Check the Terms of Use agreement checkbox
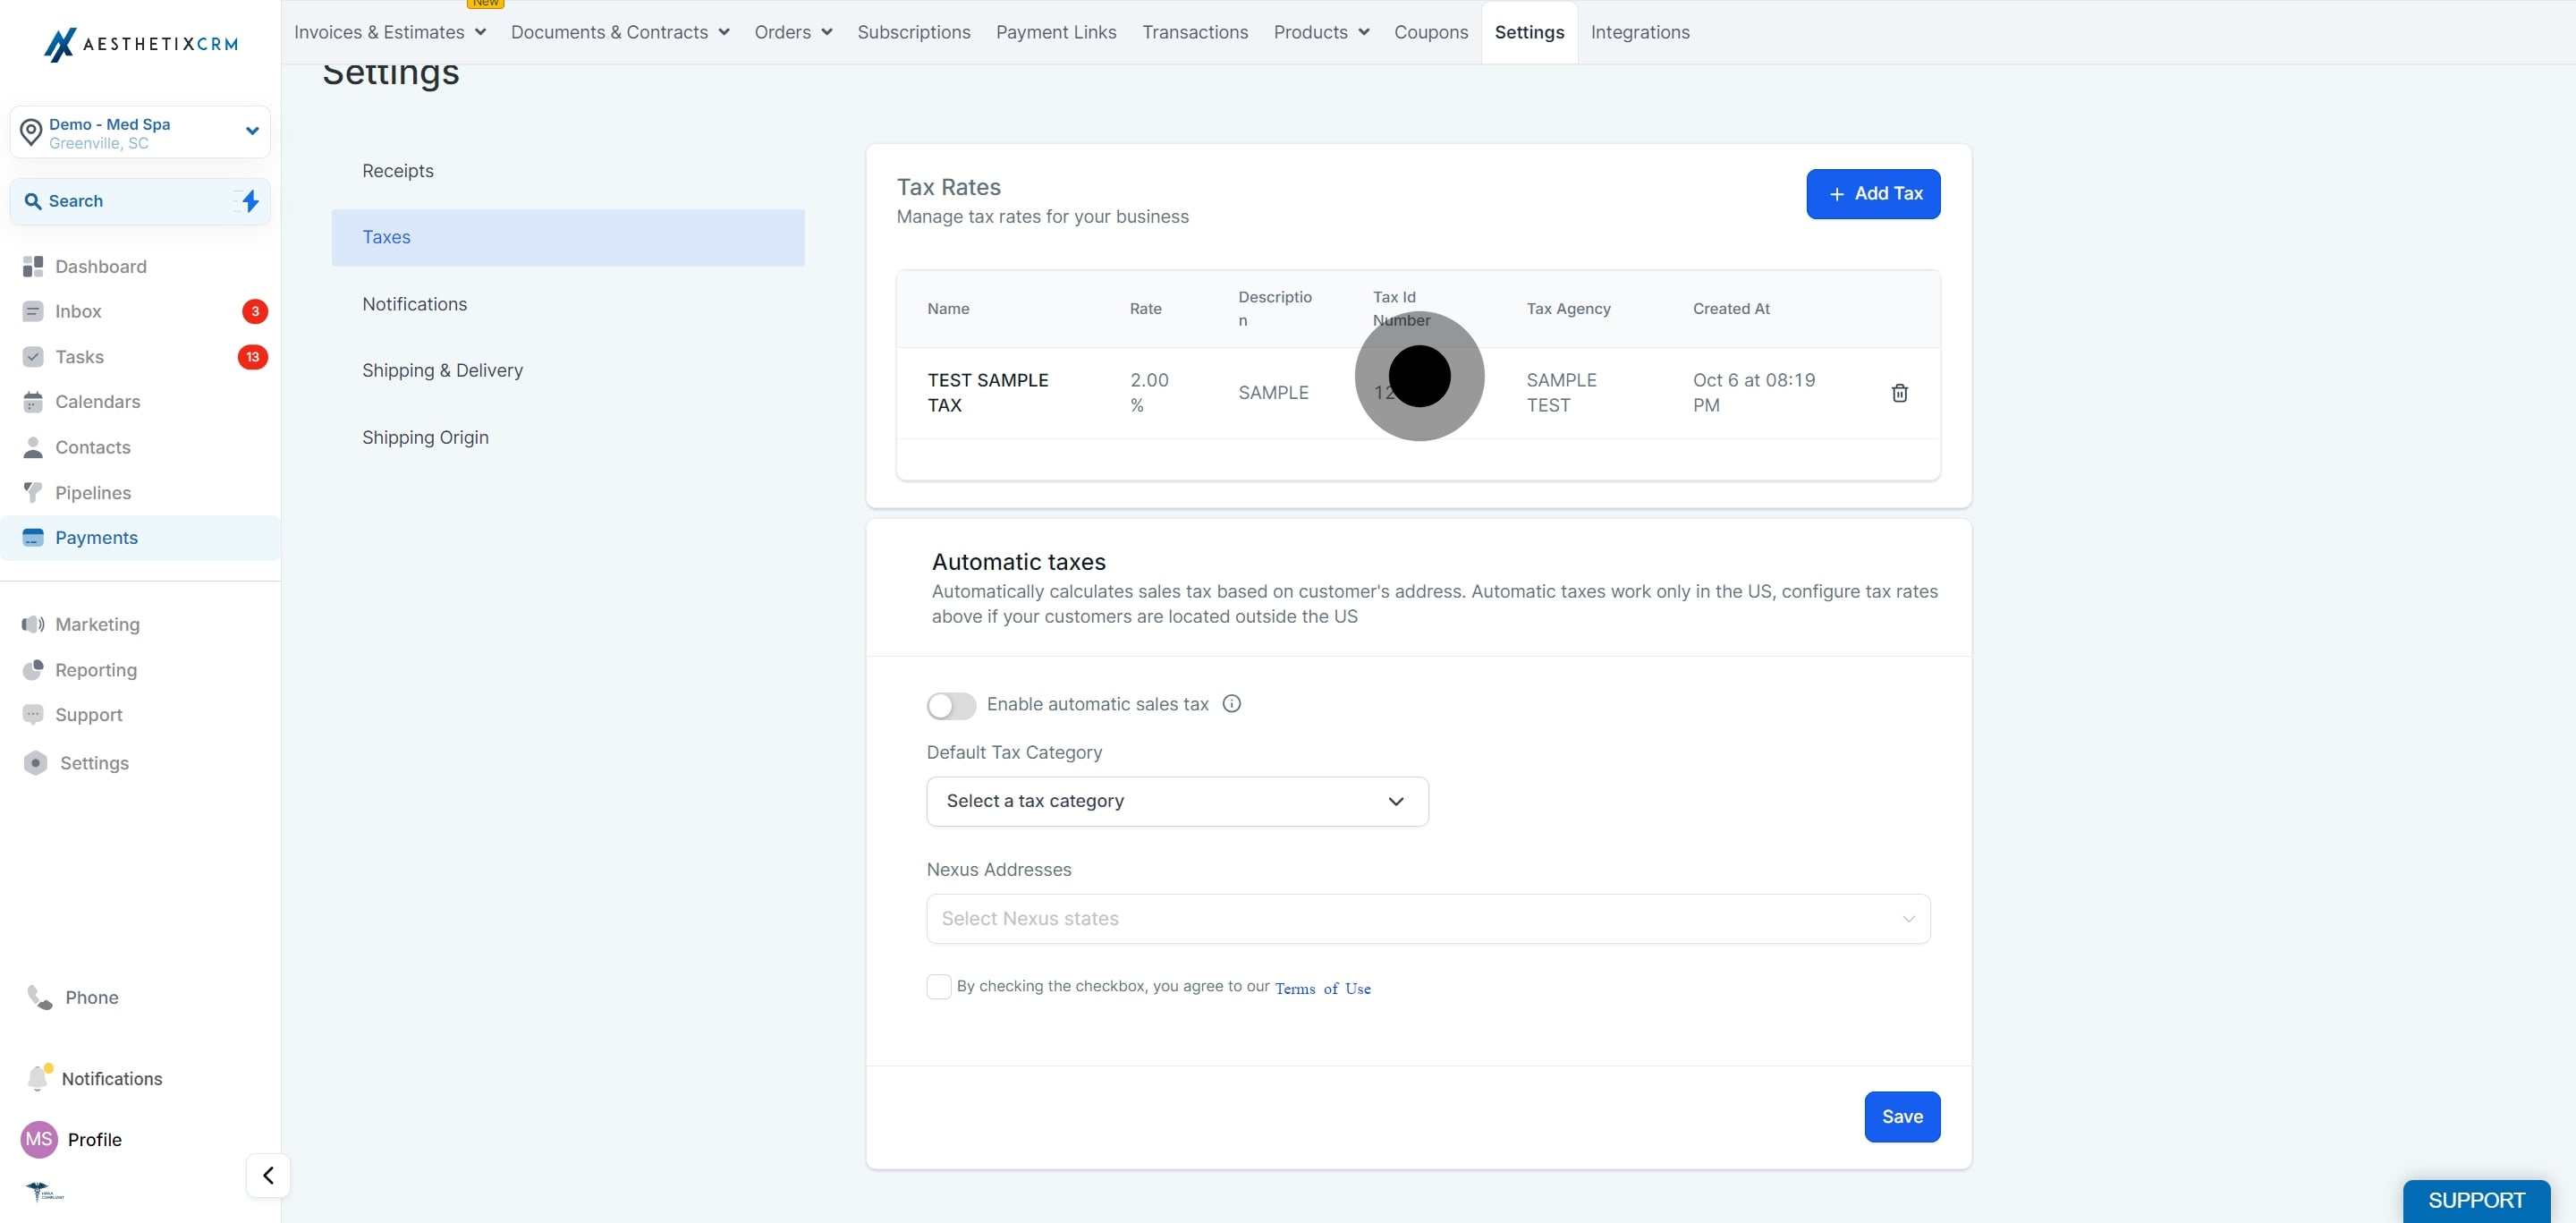The image size is (2576, 1223). coord(939,987)
